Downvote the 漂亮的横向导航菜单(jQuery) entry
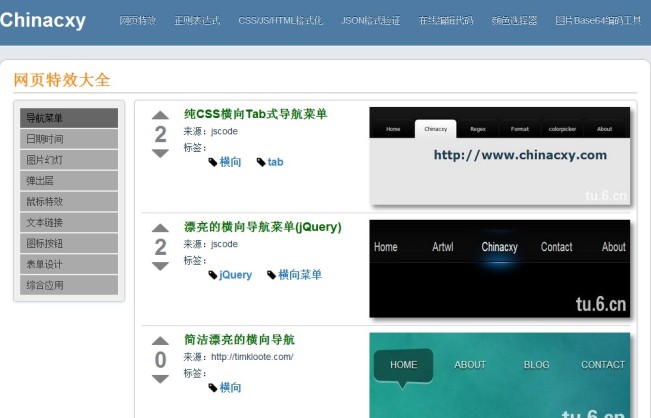Viewport: 651px width, 418px height. click(x=160, y=266)
